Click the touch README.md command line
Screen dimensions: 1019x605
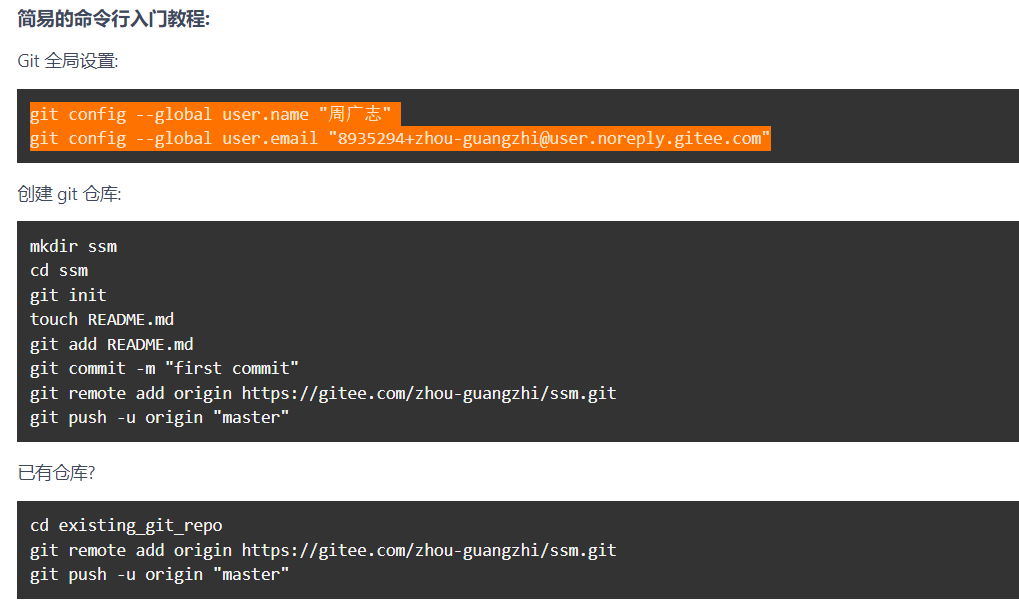click(x=102, y=319)
